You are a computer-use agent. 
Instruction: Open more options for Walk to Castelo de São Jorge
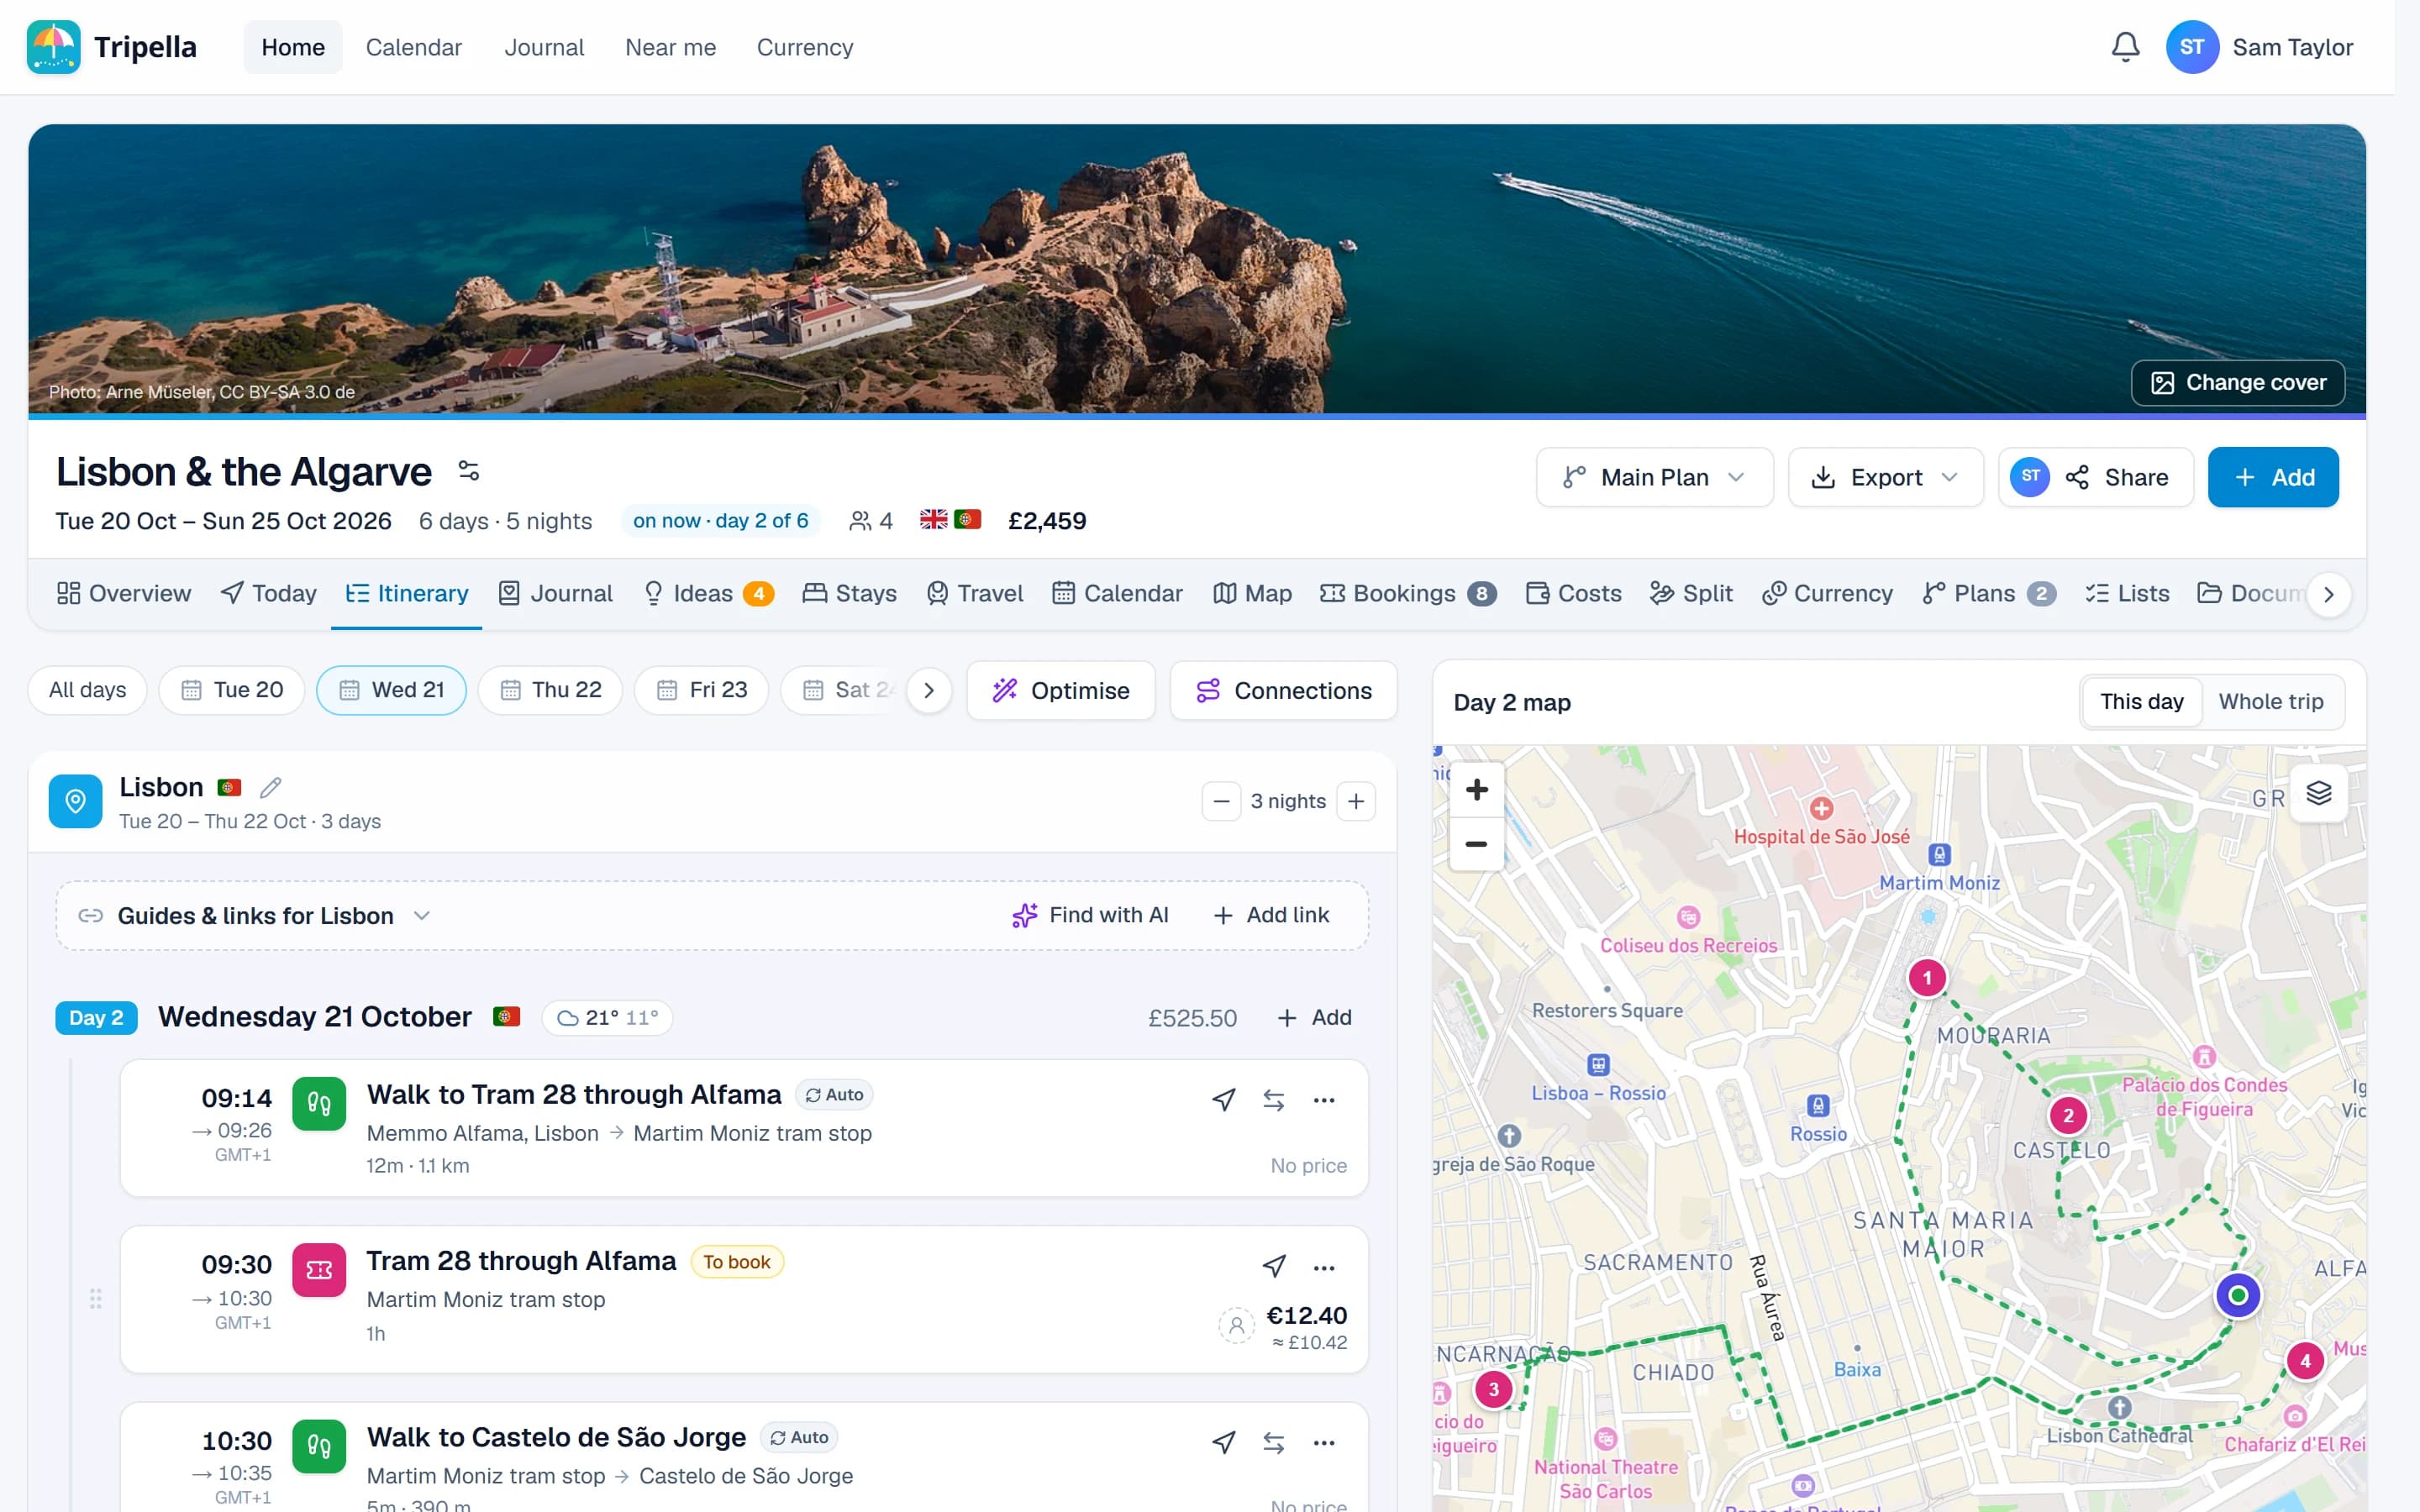[1324, 1443]
